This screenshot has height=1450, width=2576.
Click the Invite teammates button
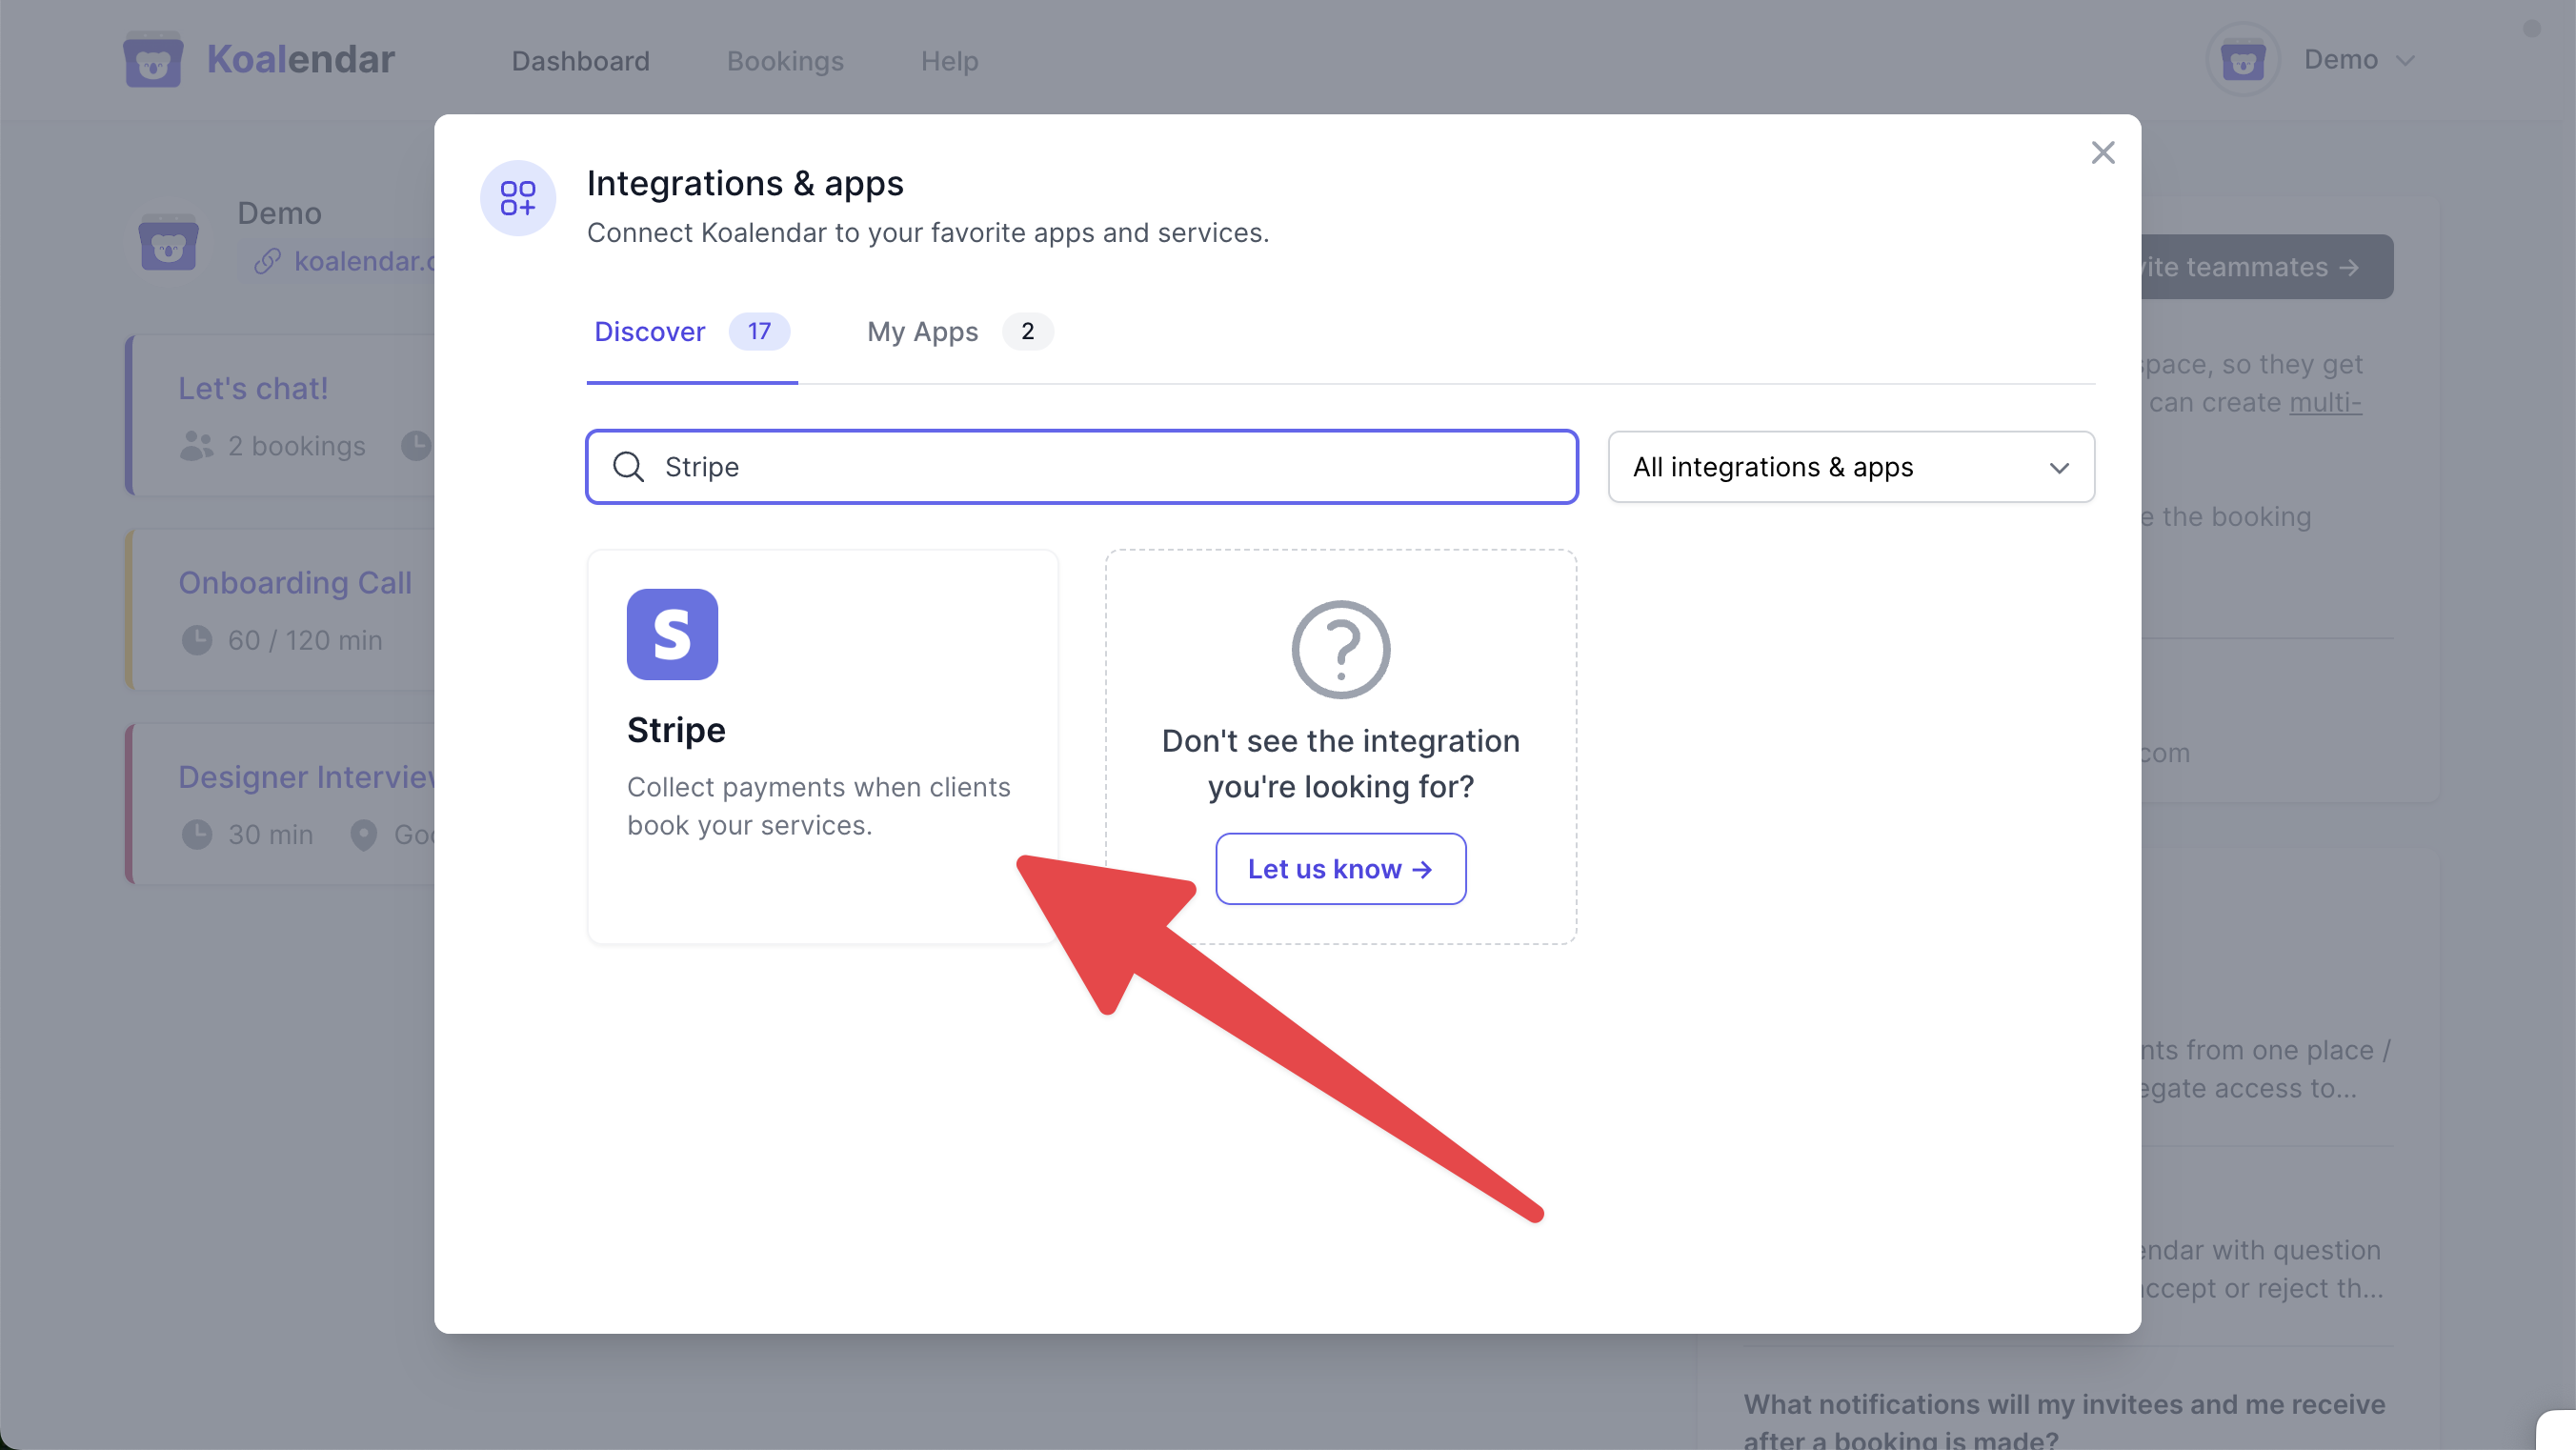point(2267,267)
